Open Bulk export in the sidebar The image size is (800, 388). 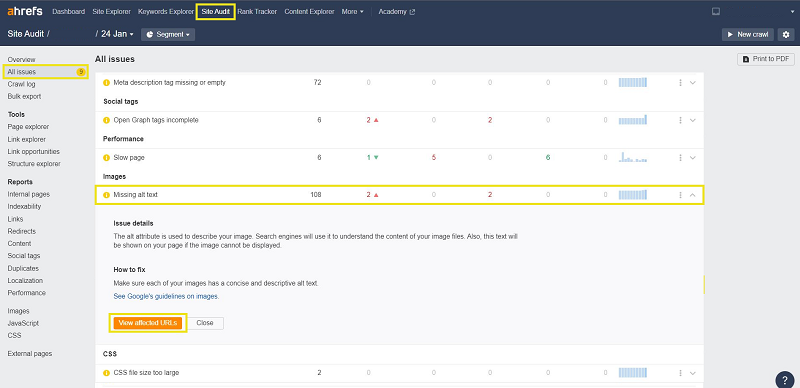click(x=24, y=96)
